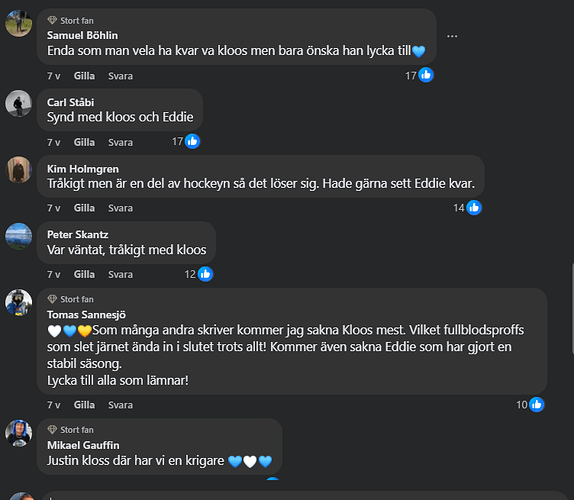View the like reactions on Samuel Böhlin's comment

(420, 75)
